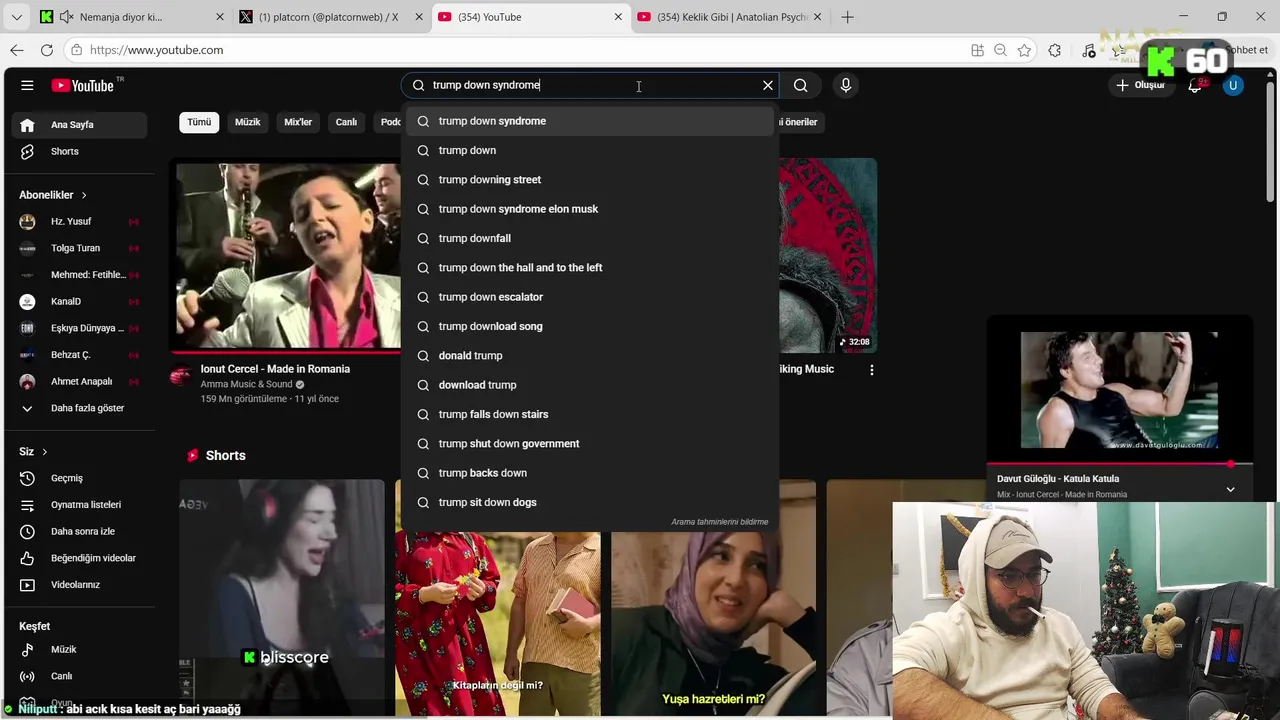This screenshot has width=1280, height=720.
Task: Select the Tümü filter chip
Action: 199,122
